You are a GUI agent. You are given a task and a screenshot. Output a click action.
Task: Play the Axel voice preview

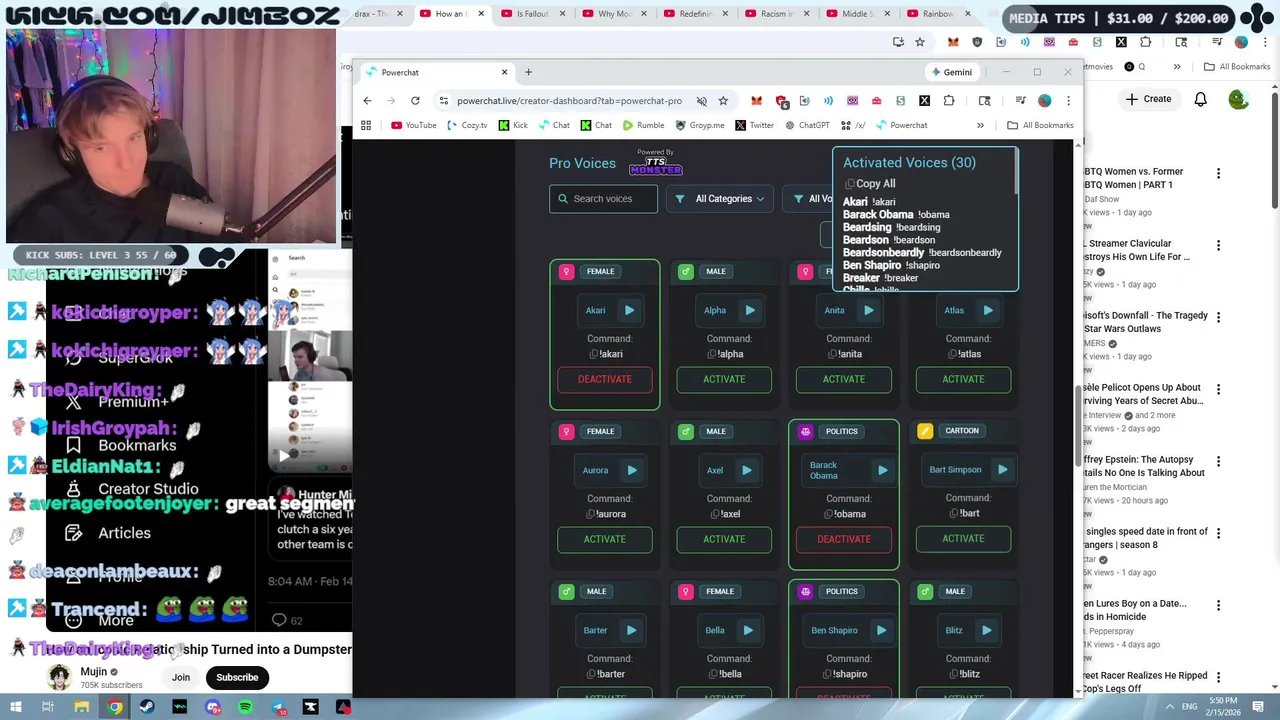click(x=746, y=470)
